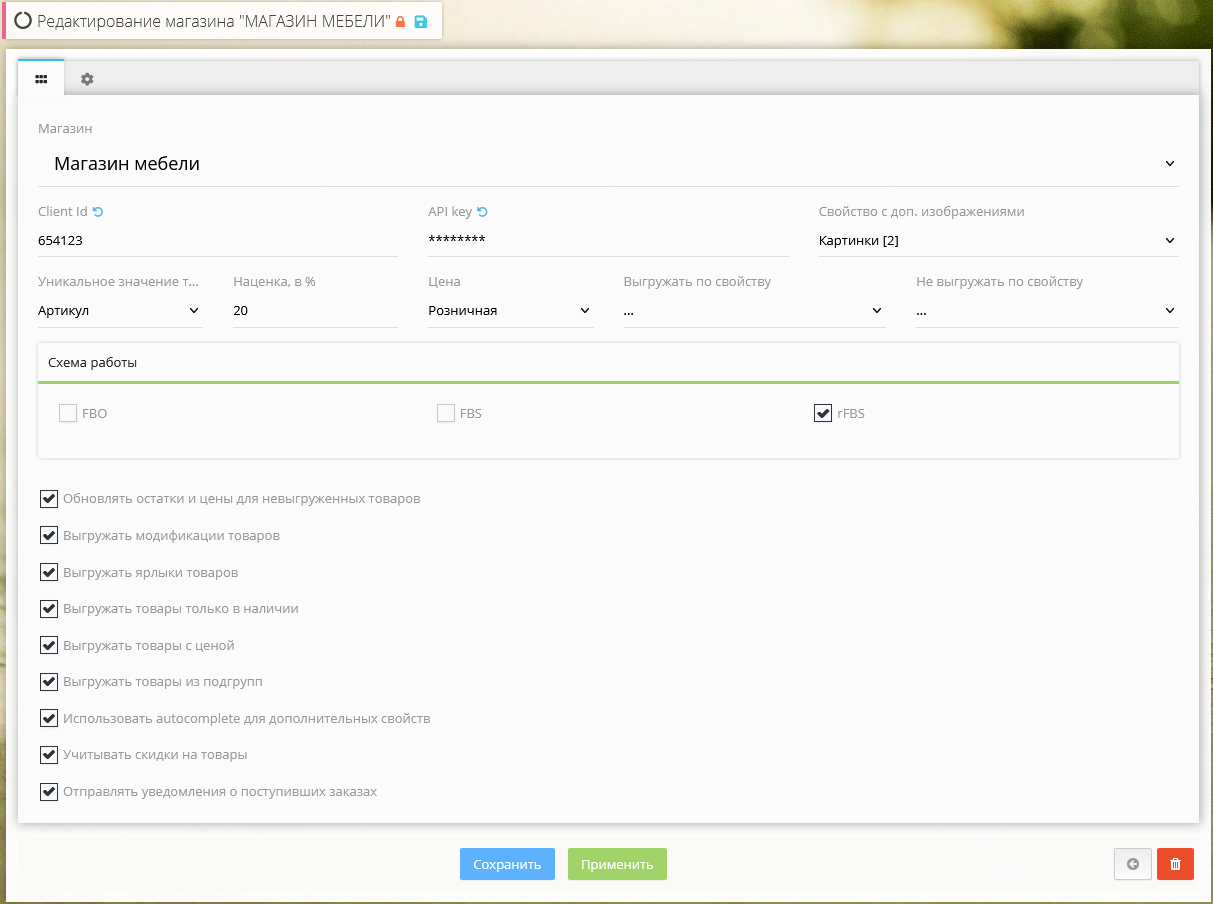Disable "Учитывать скидки на товары" option
Viewport: 1213px width, 904px height.
pyautogui.click(x=49, y=755)
